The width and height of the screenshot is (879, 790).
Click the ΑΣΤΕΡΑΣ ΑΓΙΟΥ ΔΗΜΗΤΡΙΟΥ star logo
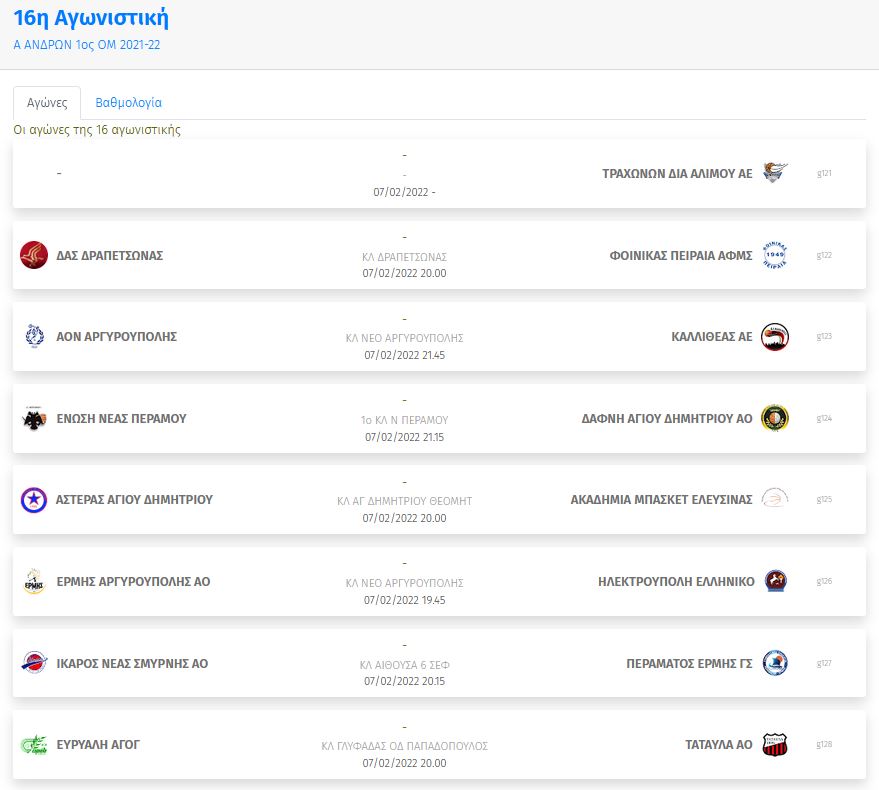[34, 500]
